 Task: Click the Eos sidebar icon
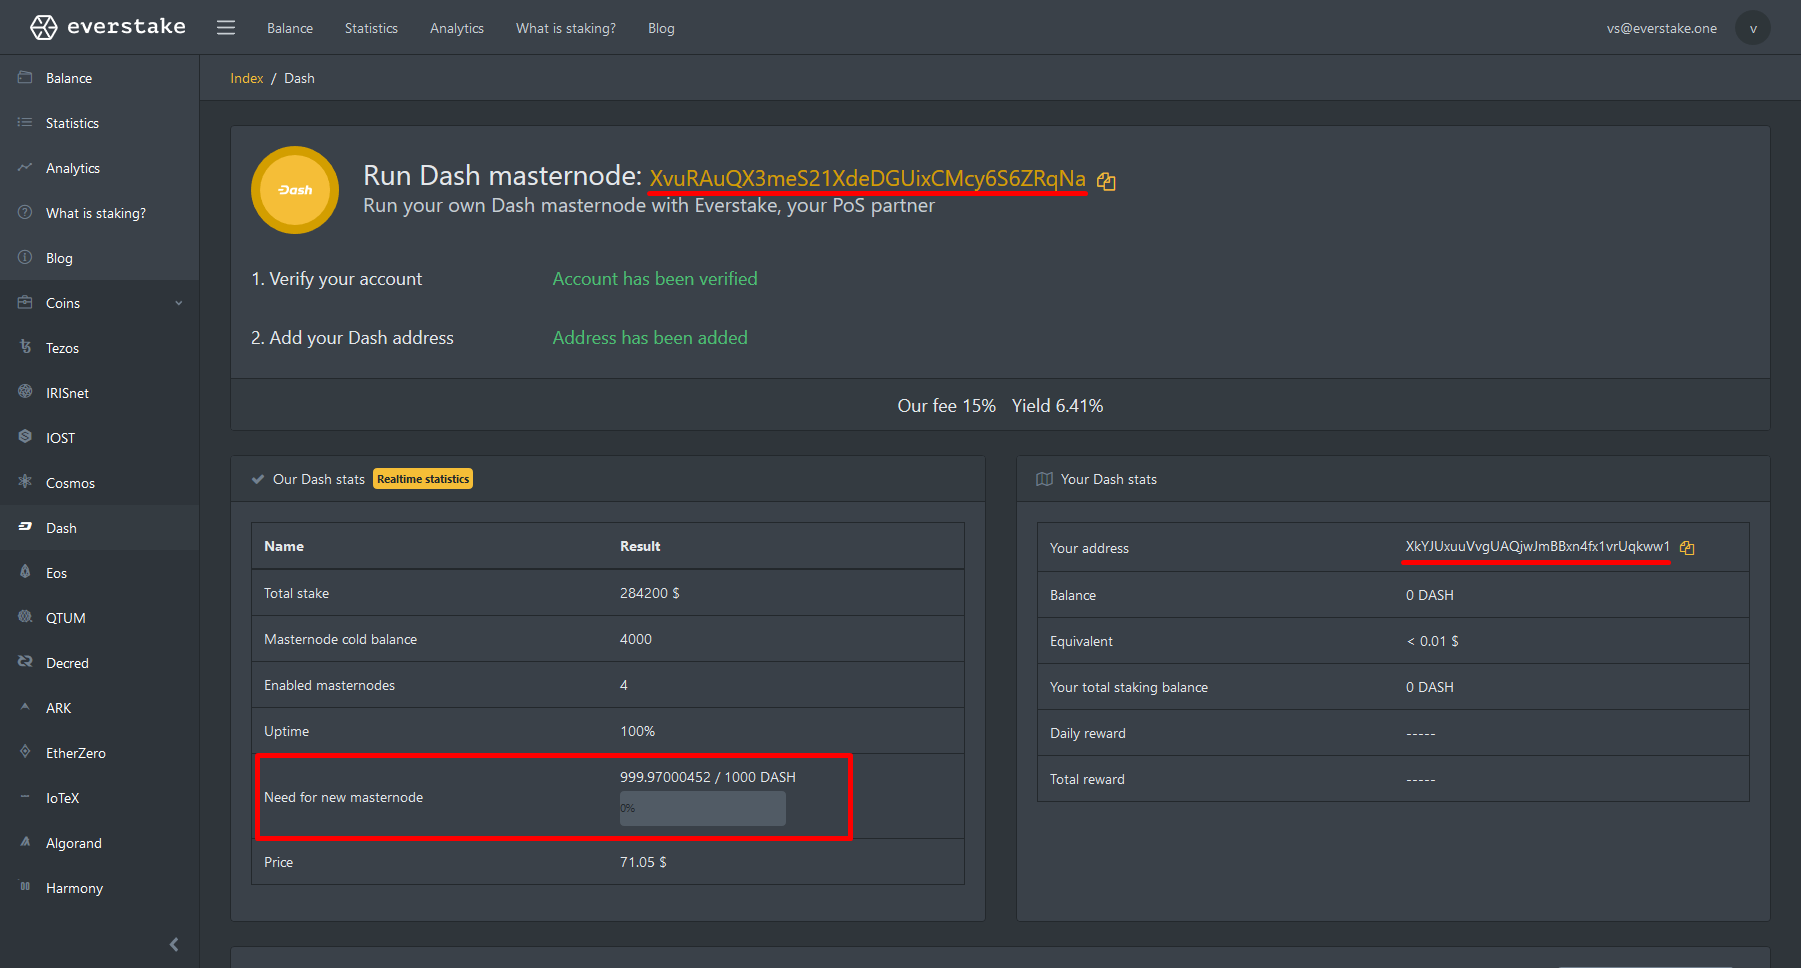coord(25,572)
